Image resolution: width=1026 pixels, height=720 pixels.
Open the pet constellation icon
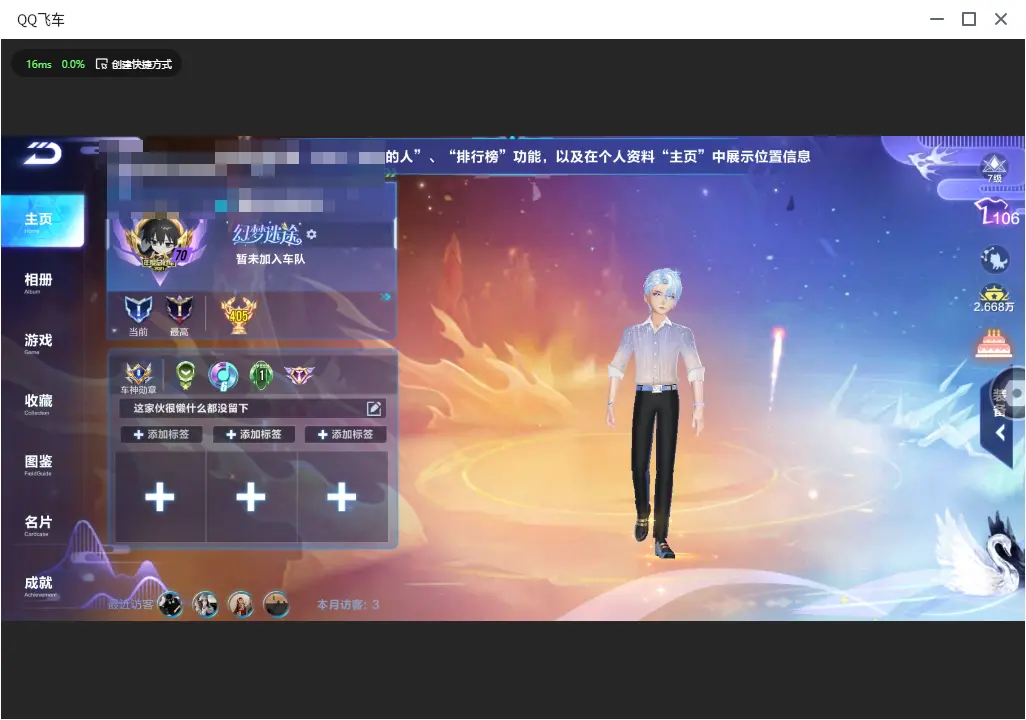995,259
